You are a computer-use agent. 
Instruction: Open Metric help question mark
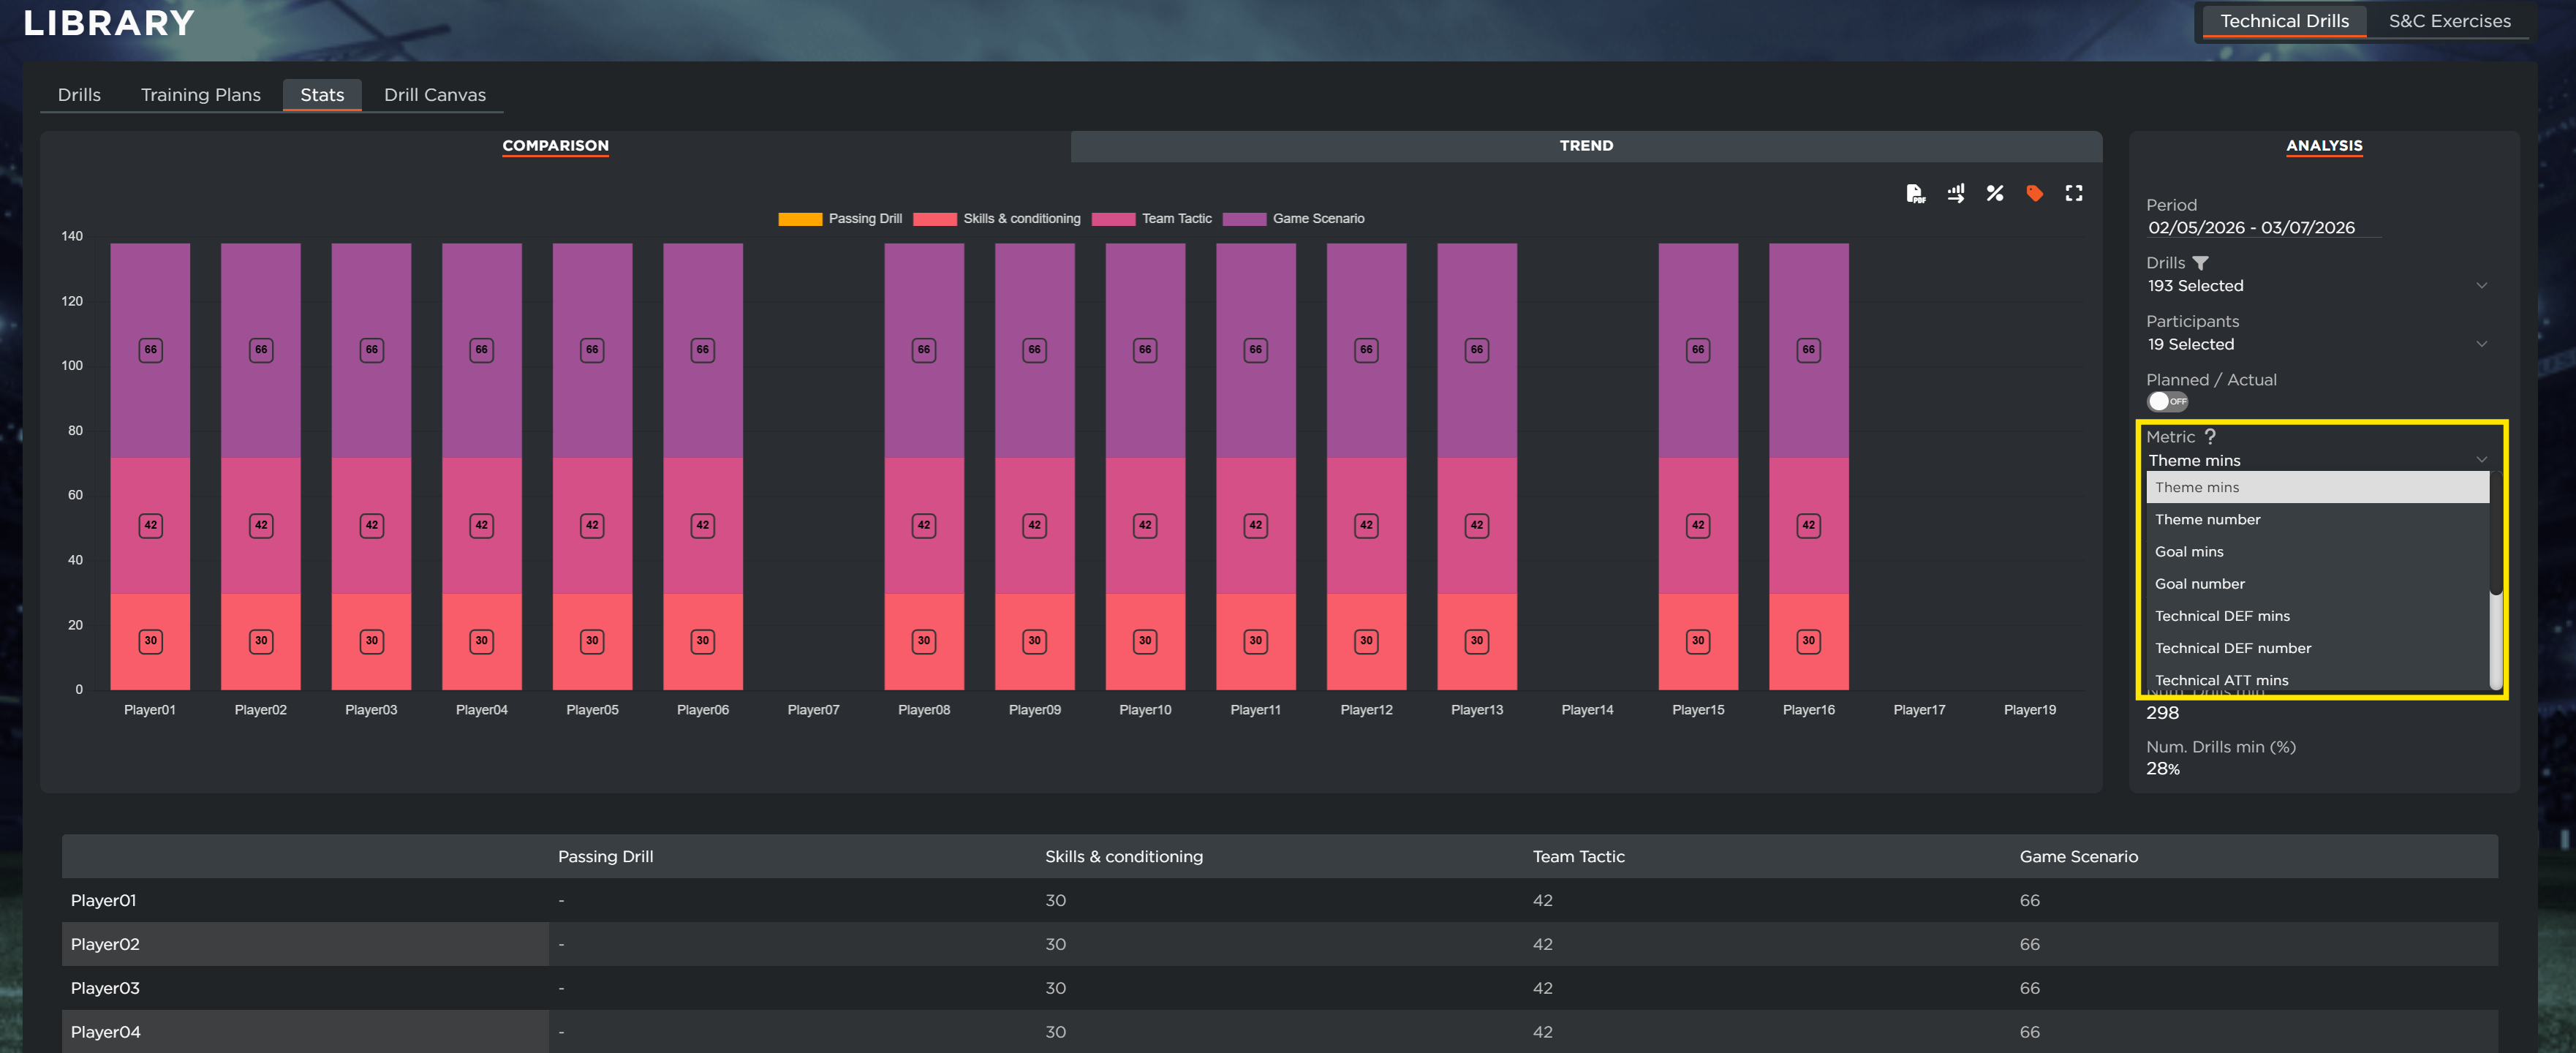[x=2210, y=436]
